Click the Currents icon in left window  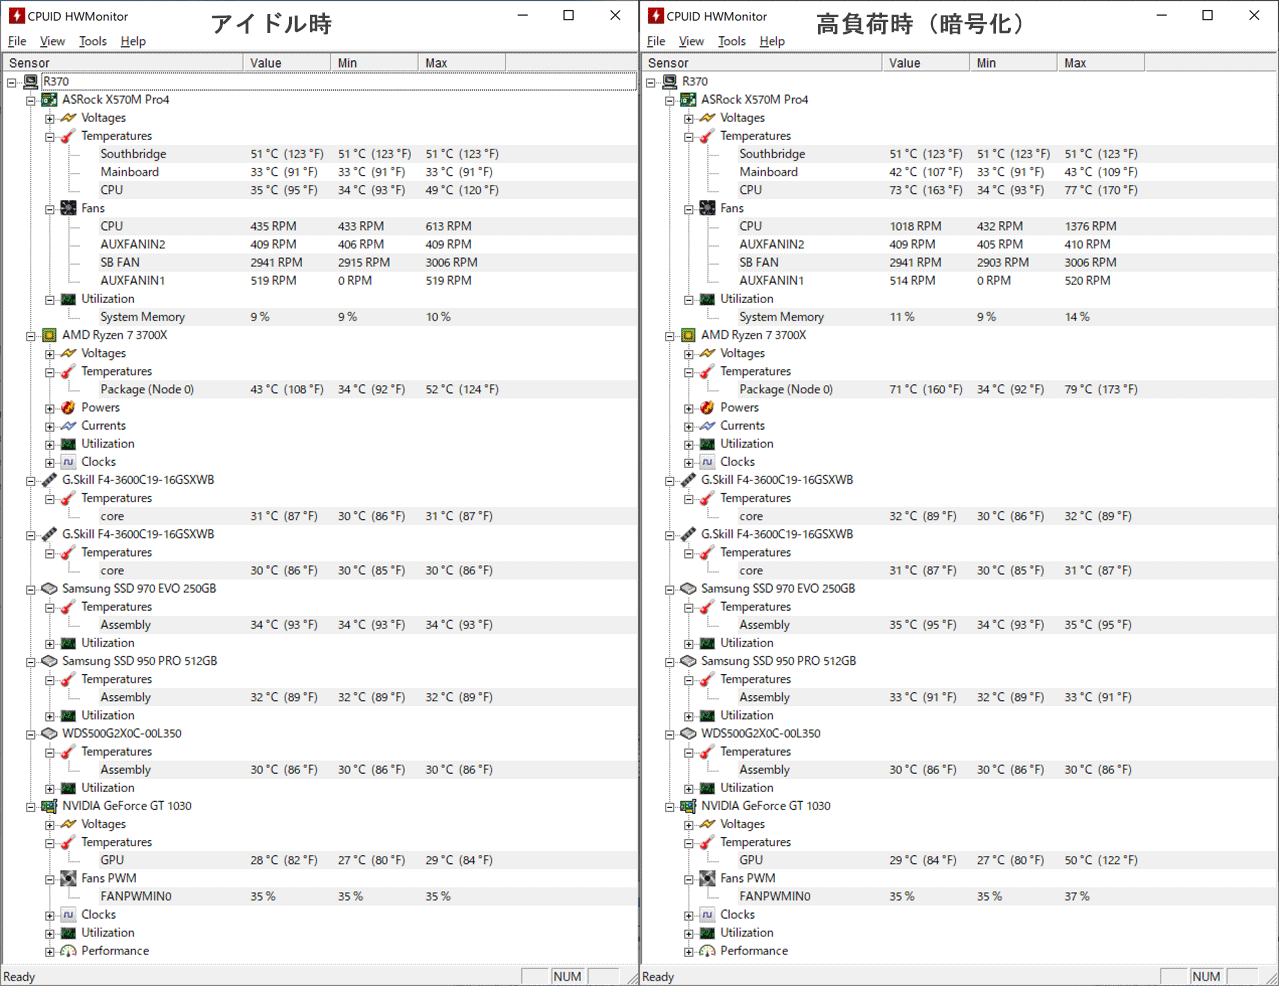tap(68, 426)
